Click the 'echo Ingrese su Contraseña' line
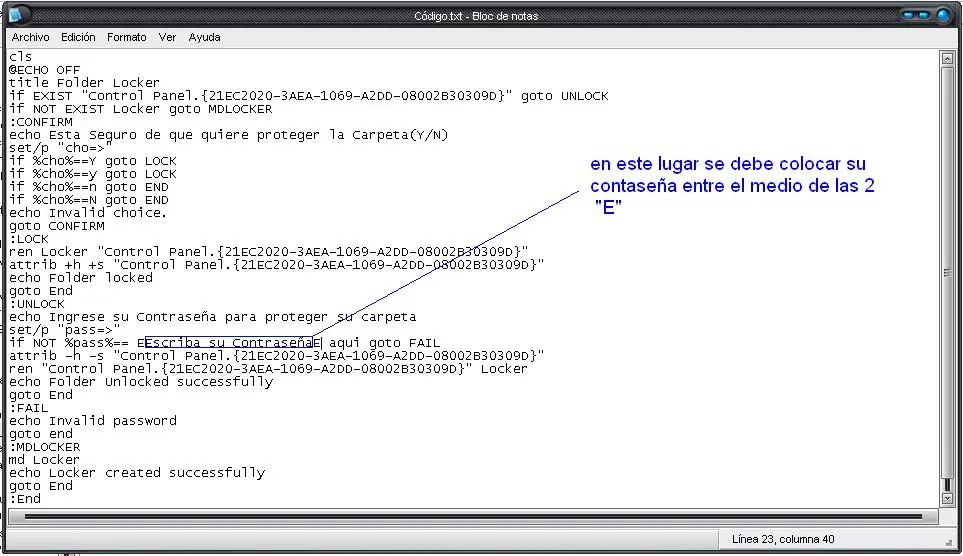This screenshot has height=556, width=963. (212, 317)
